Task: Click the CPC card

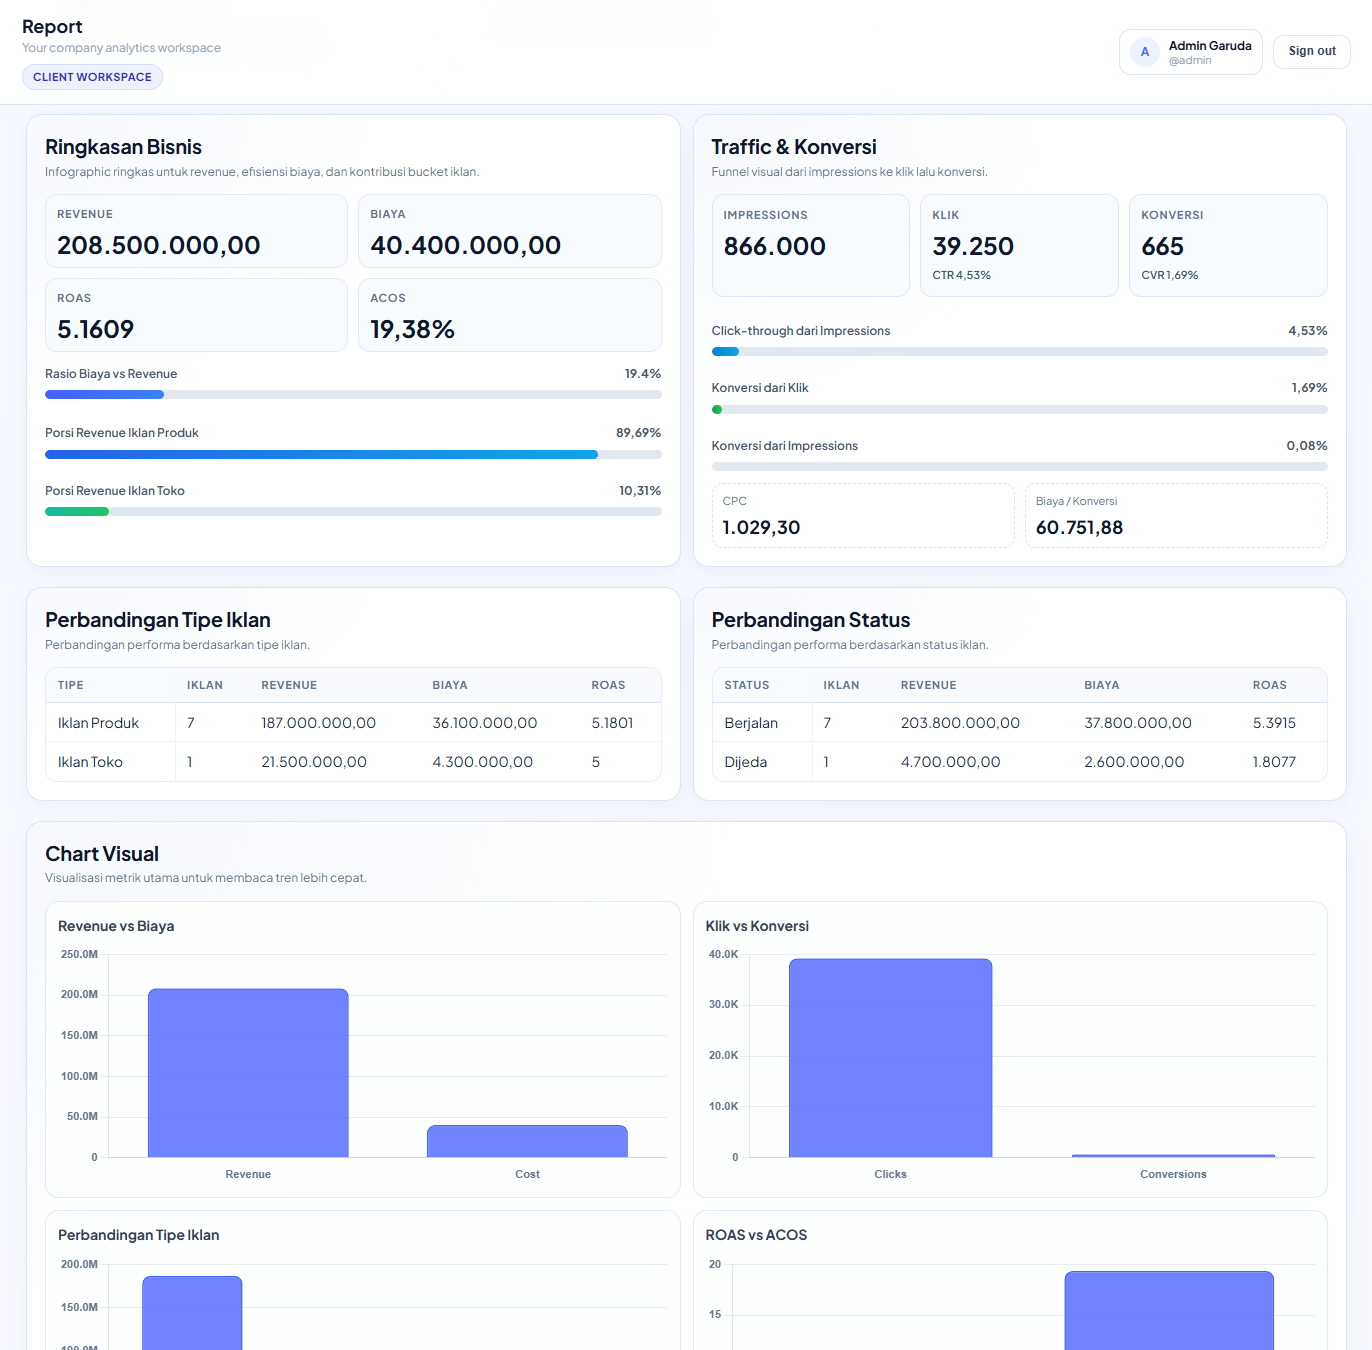Action: tap(863, 516)
